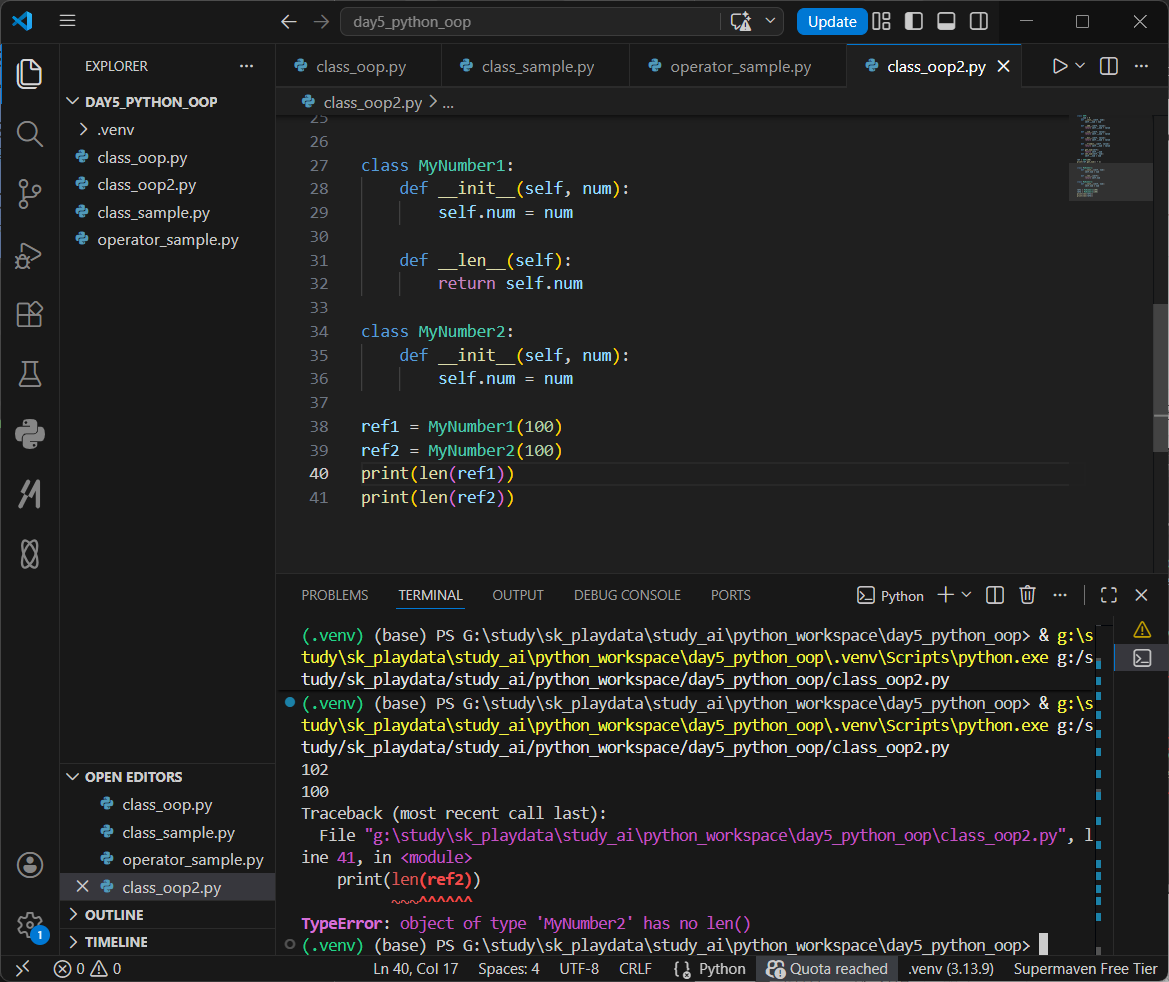Switch to the class_oop.py editor tab
The image size is (1169, 982).
359,66
